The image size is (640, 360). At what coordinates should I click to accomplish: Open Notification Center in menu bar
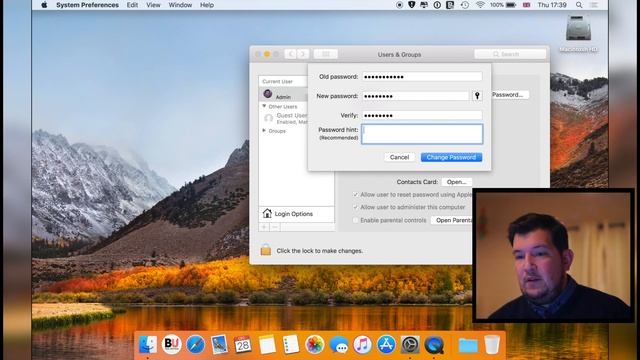click(594, 5)
